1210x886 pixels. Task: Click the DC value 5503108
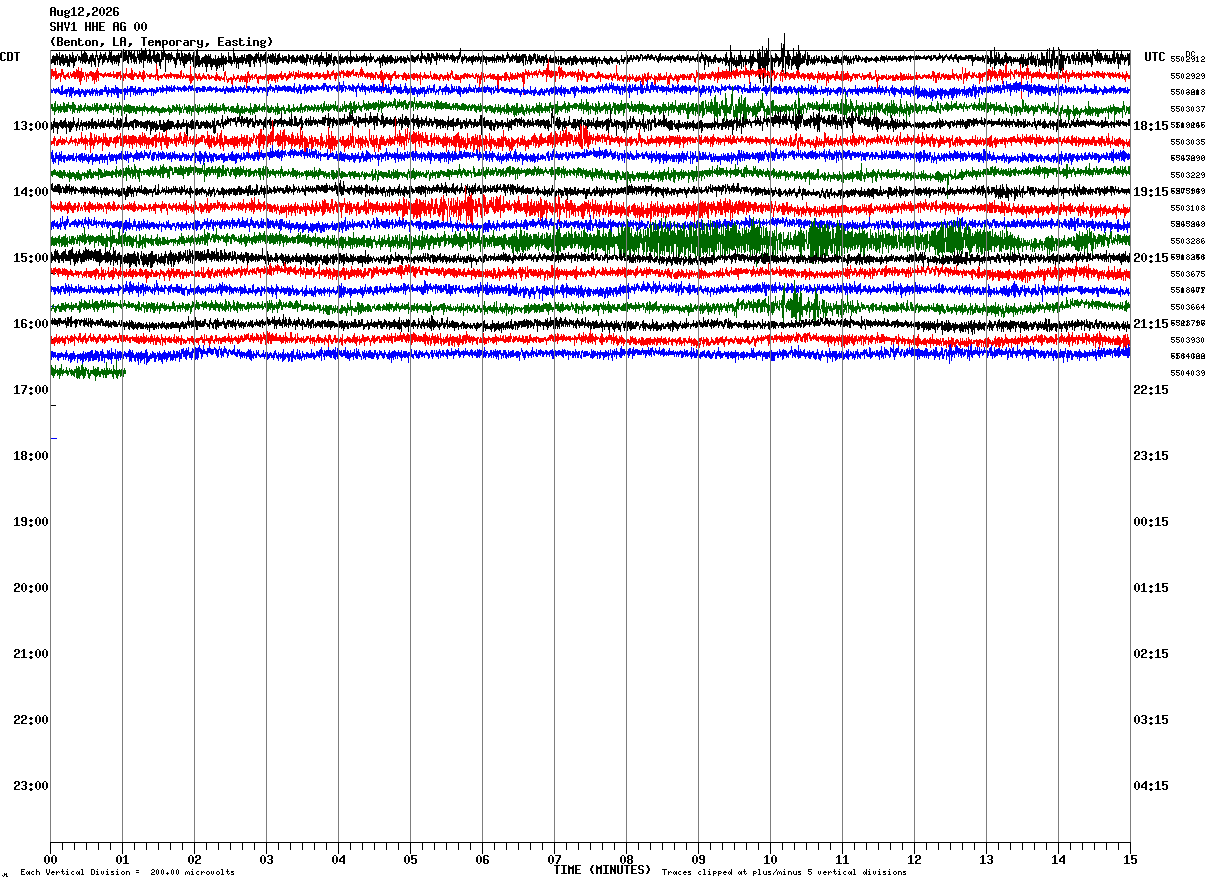[1188, 208]
